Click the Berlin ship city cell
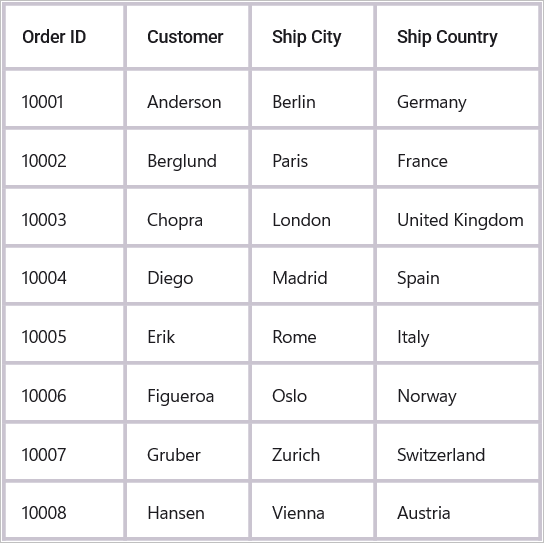Viewport: 544px width, 543px height. click(x=313, y=99)
